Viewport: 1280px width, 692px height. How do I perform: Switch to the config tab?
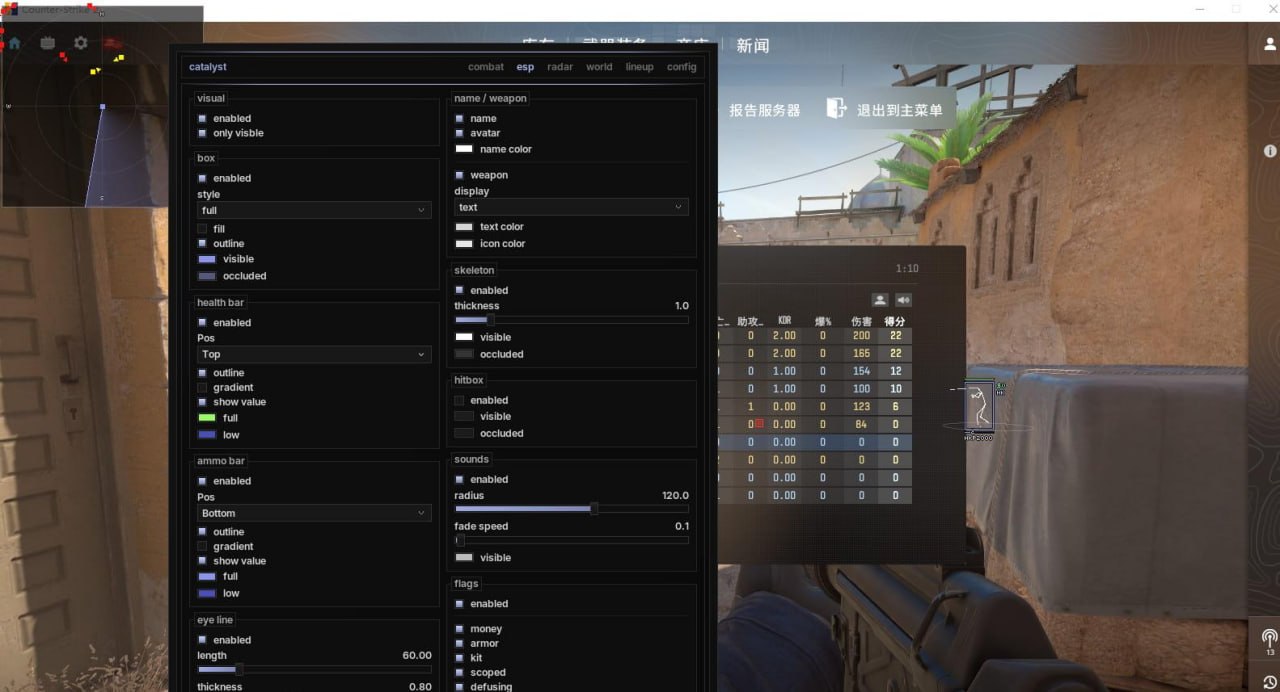[681, 67]
